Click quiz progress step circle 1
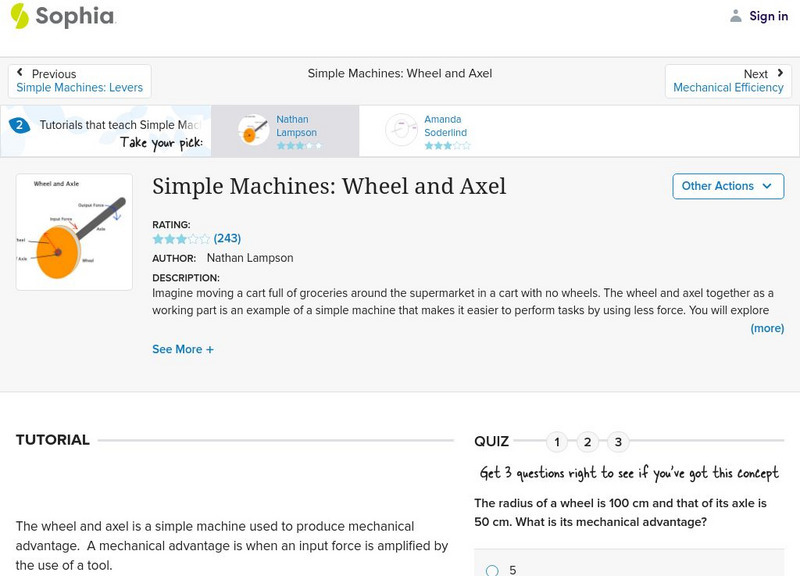This screenshot has width=800, height=576. (557, 440)
